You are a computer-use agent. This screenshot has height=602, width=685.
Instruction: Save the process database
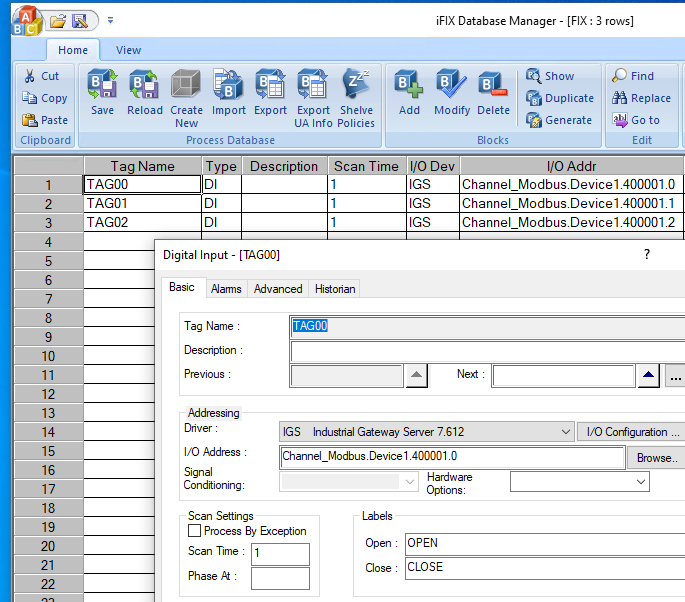(102, 92)
